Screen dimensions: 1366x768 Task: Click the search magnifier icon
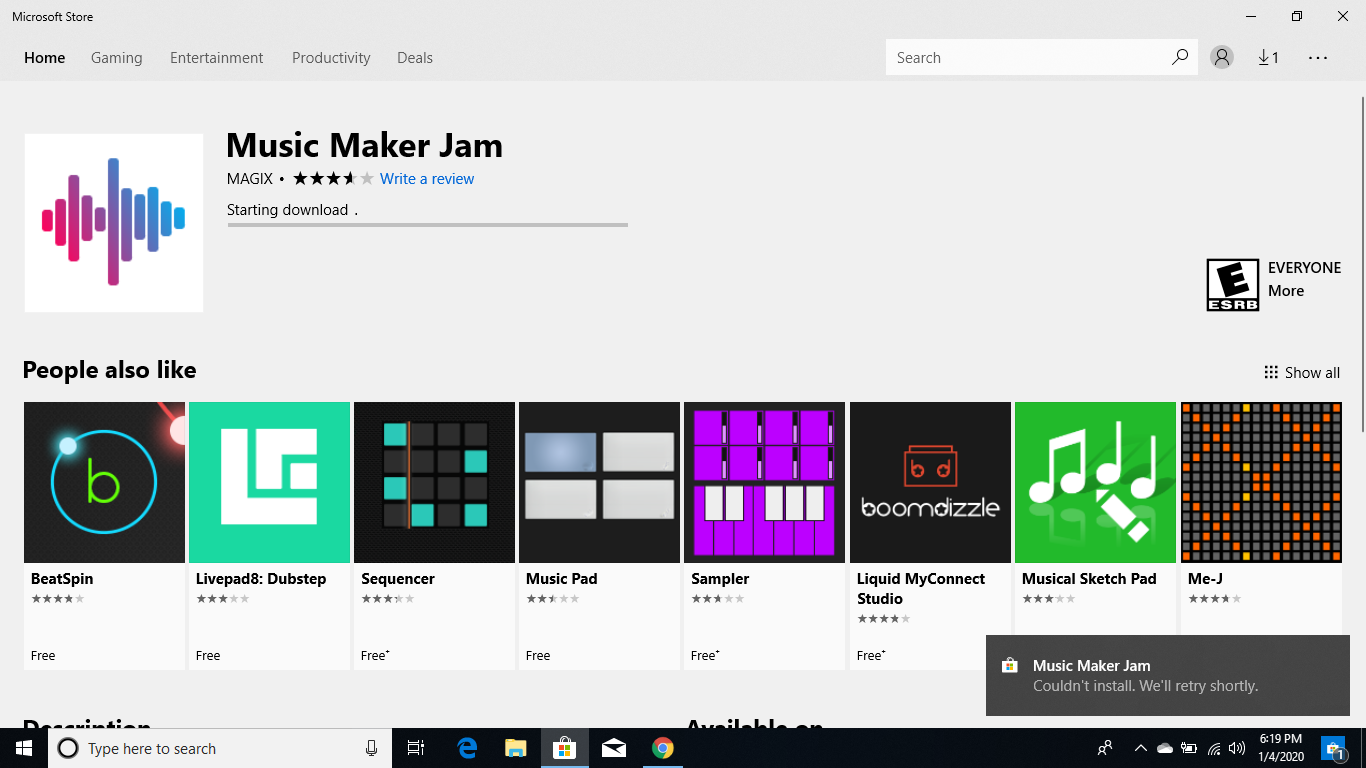(1180, 57)
